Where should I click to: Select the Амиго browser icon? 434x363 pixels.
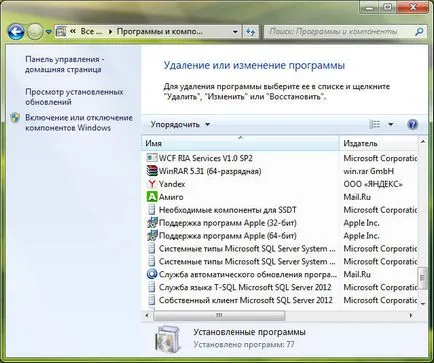pyautogui.click(x=152, y=197)
